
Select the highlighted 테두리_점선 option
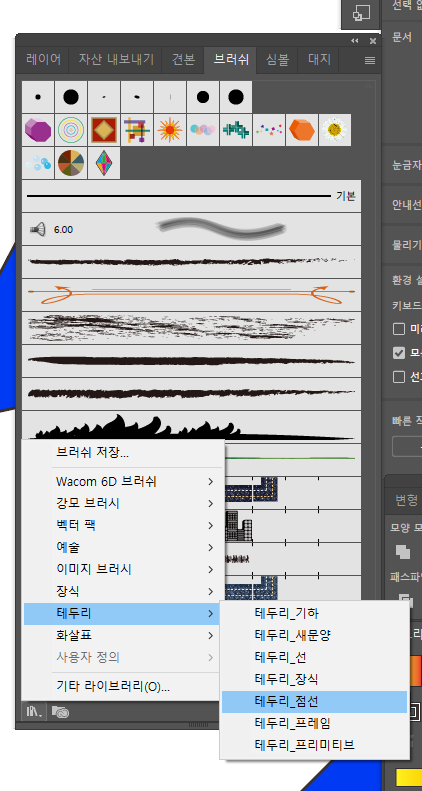pyautogui.click(x=314, y=701)
